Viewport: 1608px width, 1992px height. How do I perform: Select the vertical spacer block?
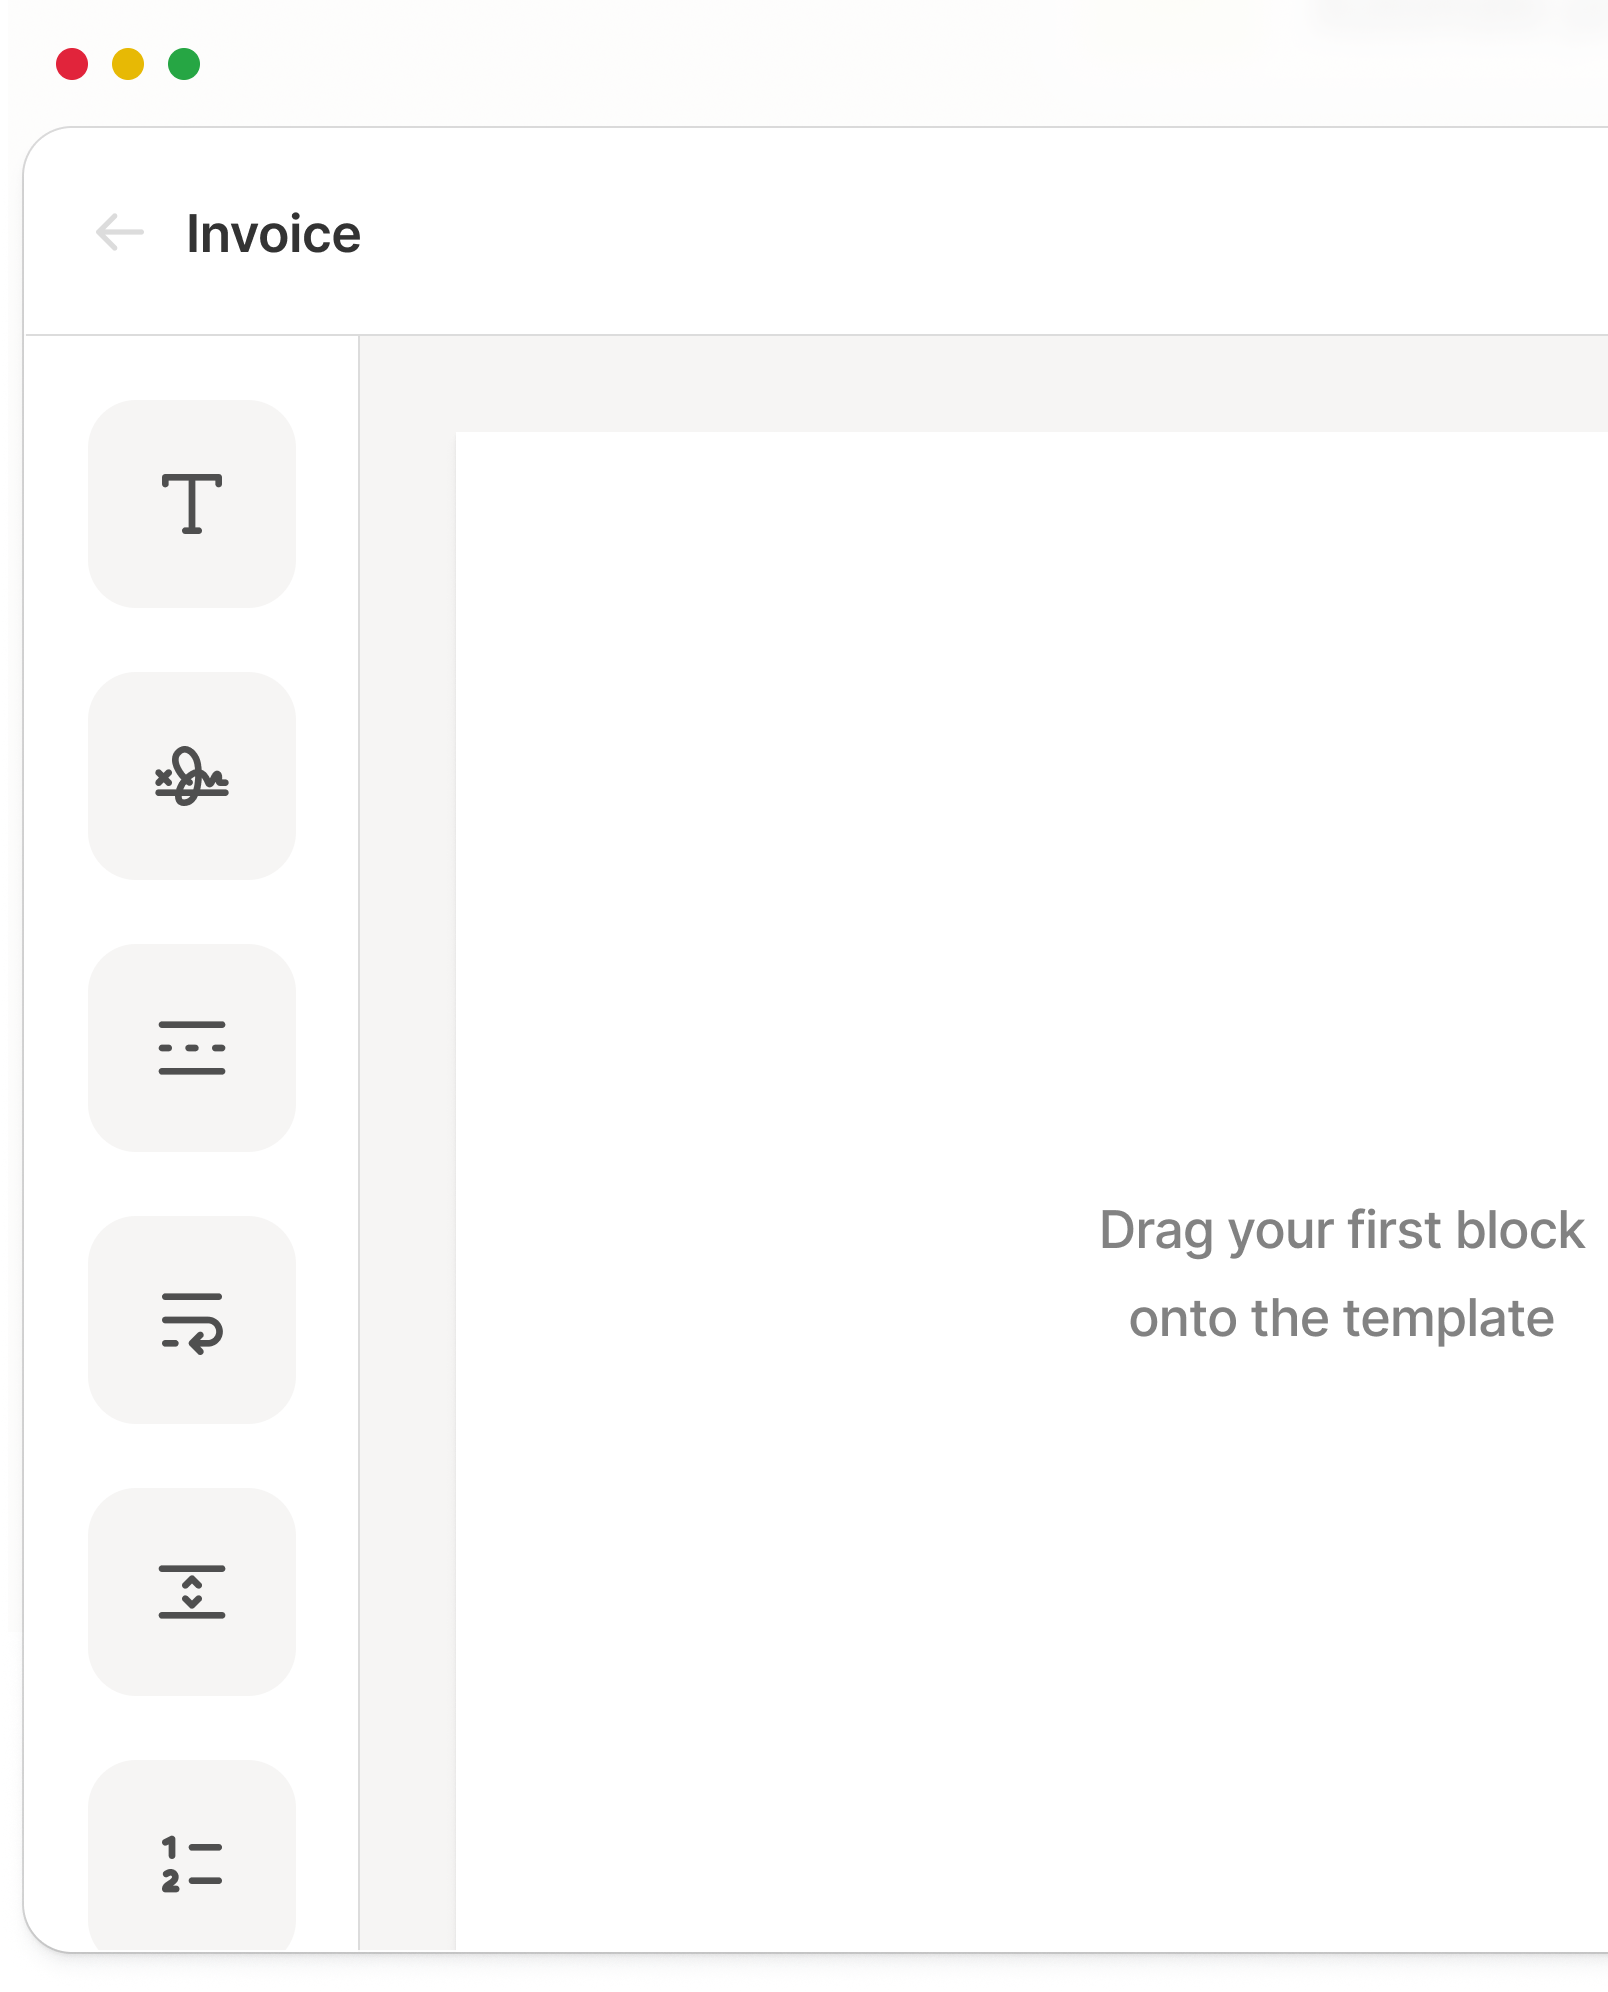coord(192,1592)
